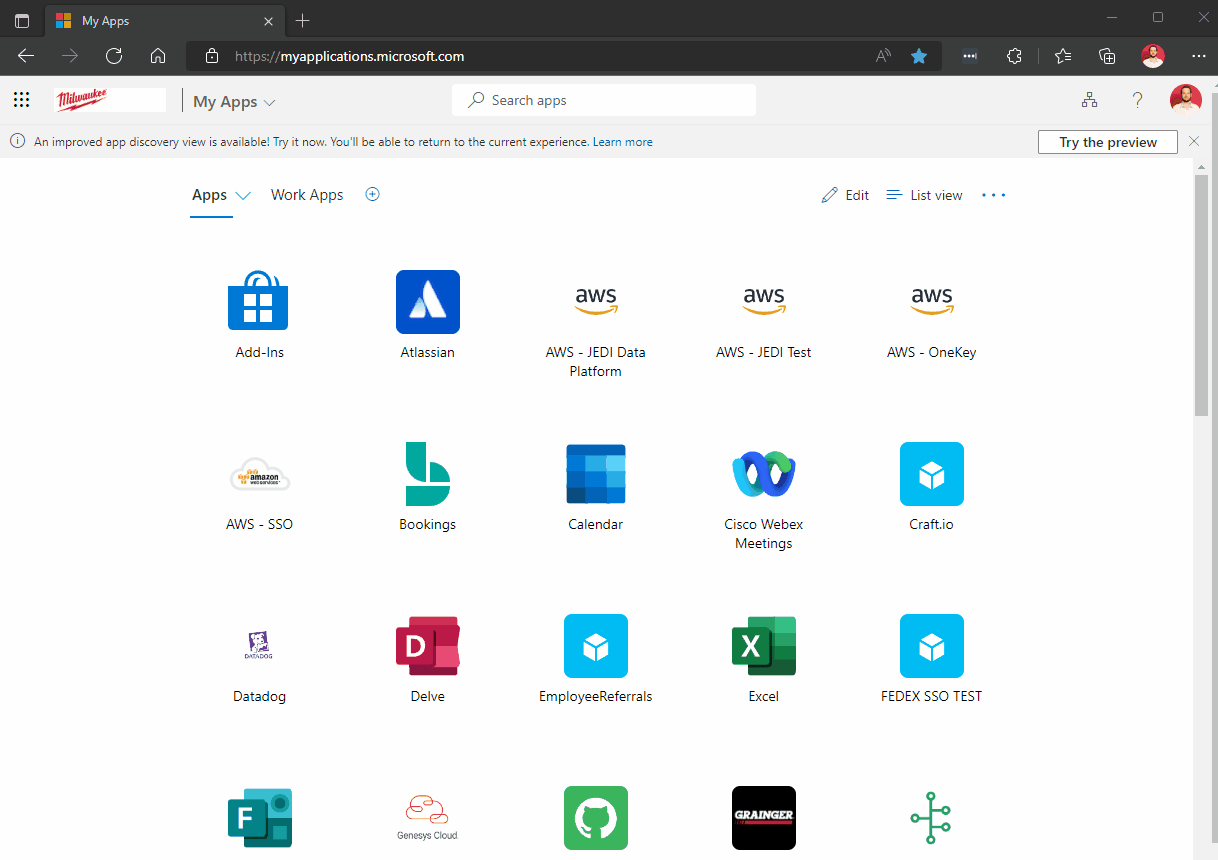
Task: Click the Milwaukee logo
Action: pyautogui.click(x=110, y=100)
